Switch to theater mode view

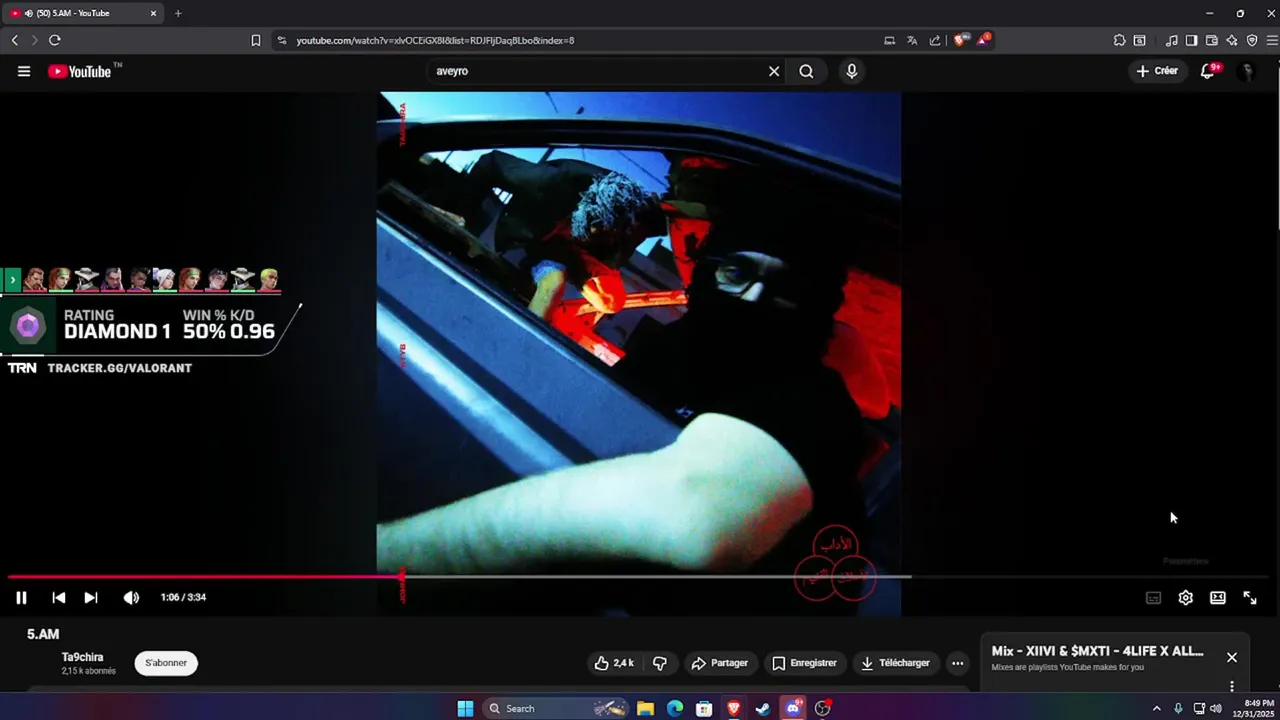click(1217, 597)
